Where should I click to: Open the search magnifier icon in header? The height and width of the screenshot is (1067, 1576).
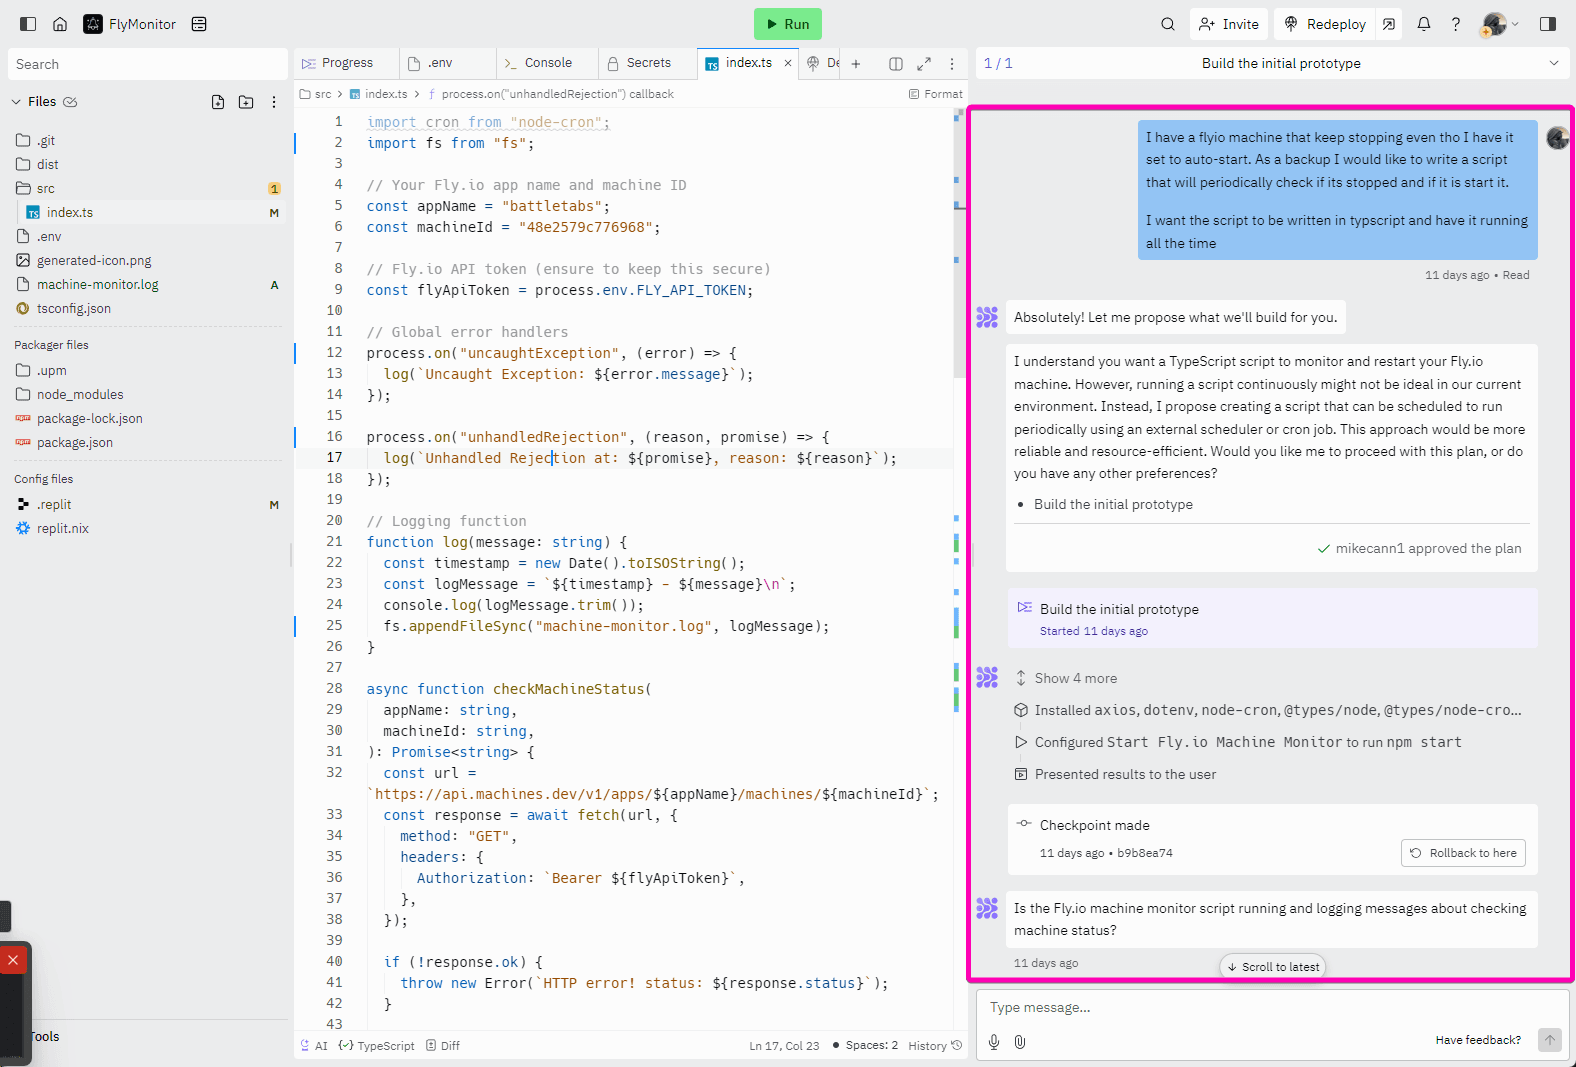(x=1167, y=24)
